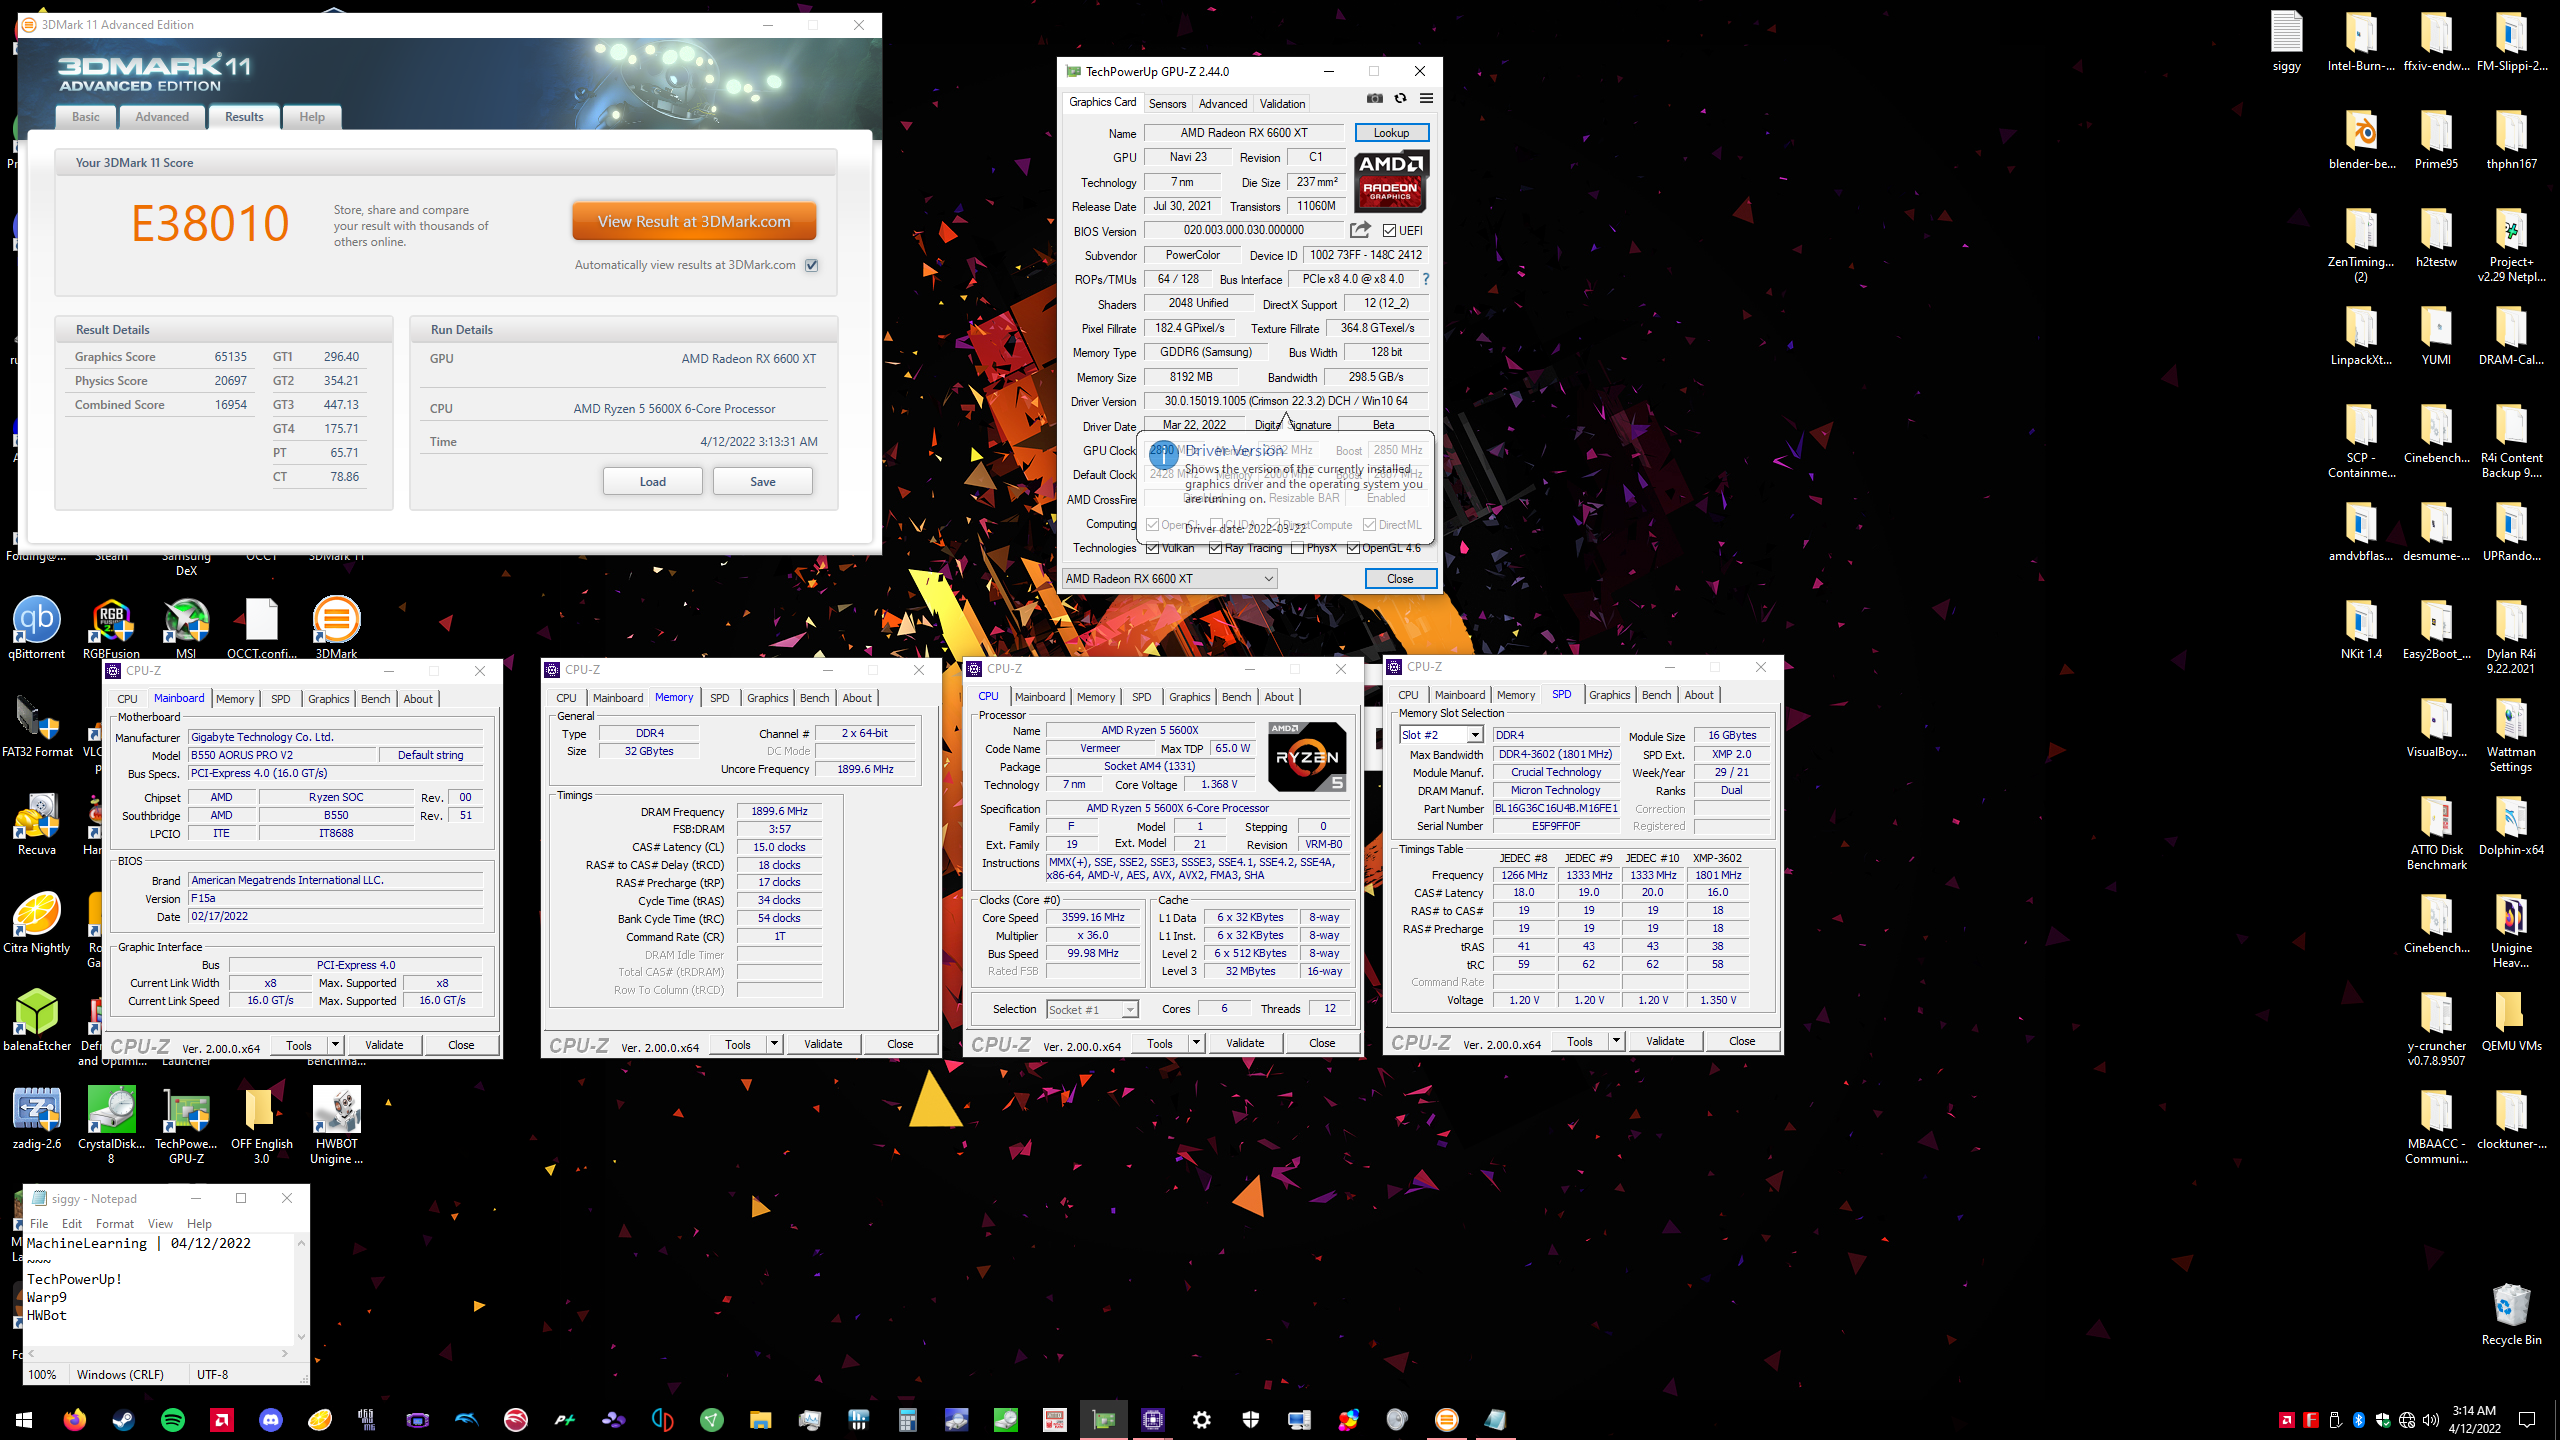
Task: Select the CrystalDisk desktop icon
Action: 111,1125
